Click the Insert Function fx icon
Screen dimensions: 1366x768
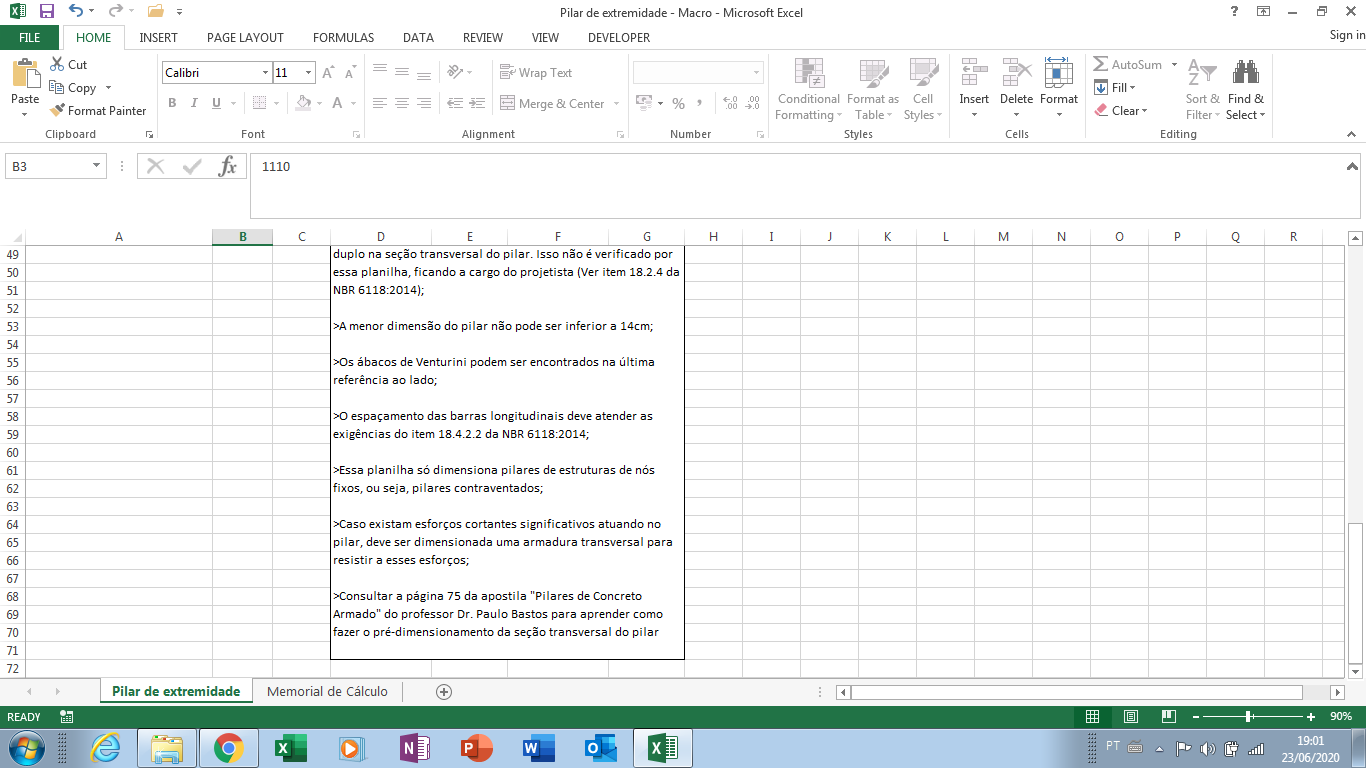point(228,167)
